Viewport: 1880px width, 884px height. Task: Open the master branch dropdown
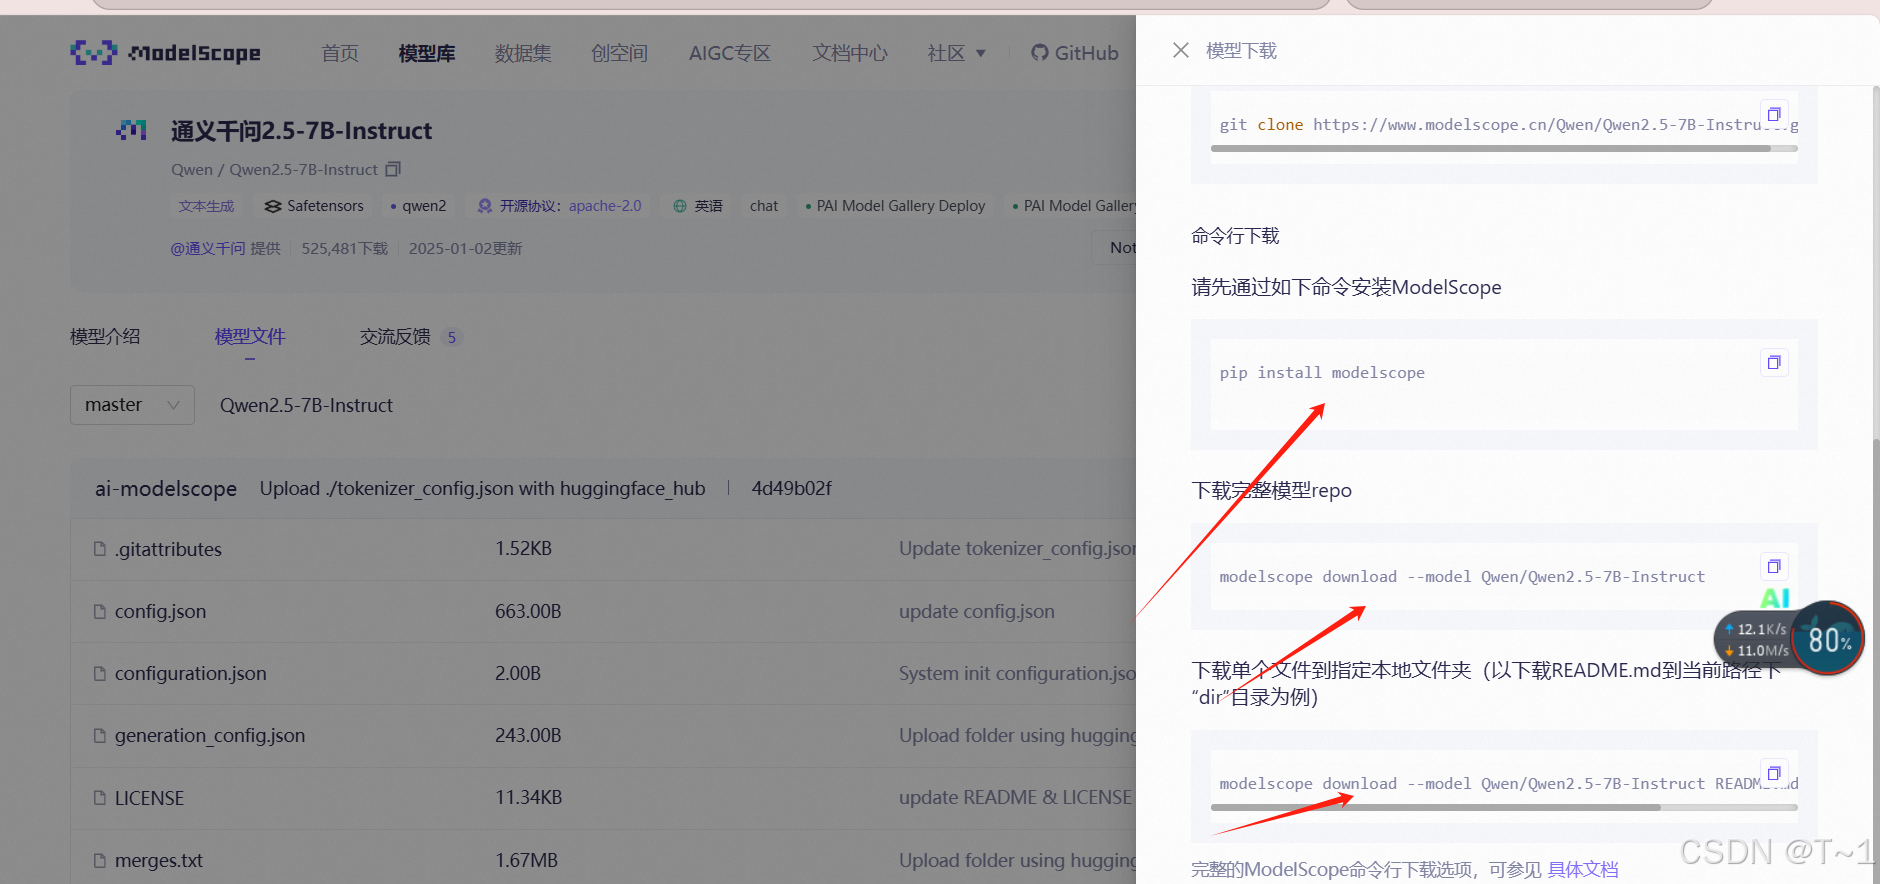132,405
